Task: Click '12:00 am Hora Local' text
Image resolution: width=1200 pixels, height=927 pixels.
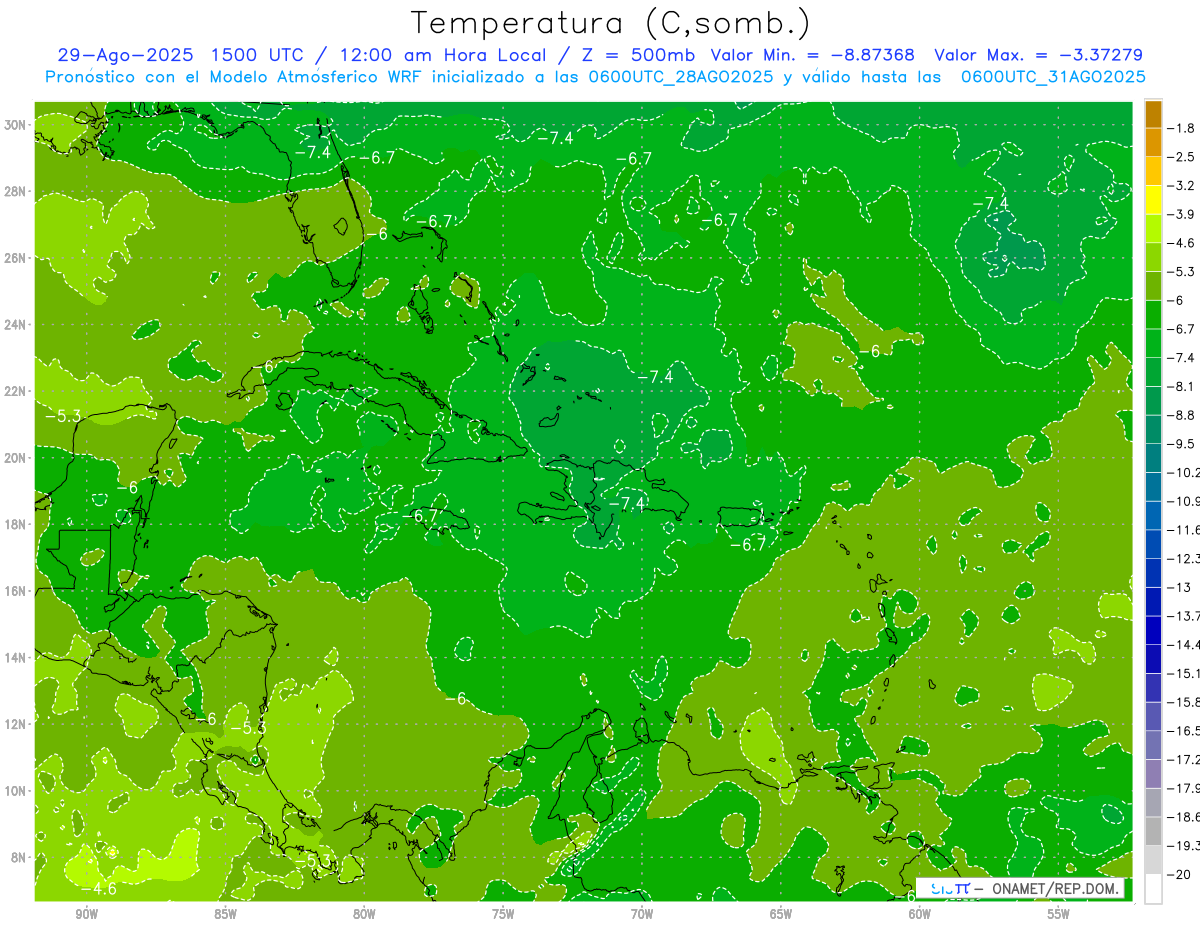Action: pyautogui.click(x=441, y=55)
